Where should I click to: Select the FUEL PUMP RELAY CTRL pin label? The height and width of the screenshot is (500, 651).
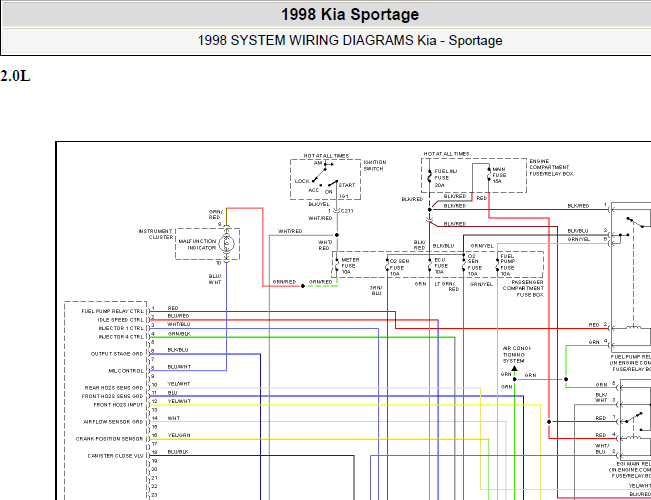click(x=113, y=311)
